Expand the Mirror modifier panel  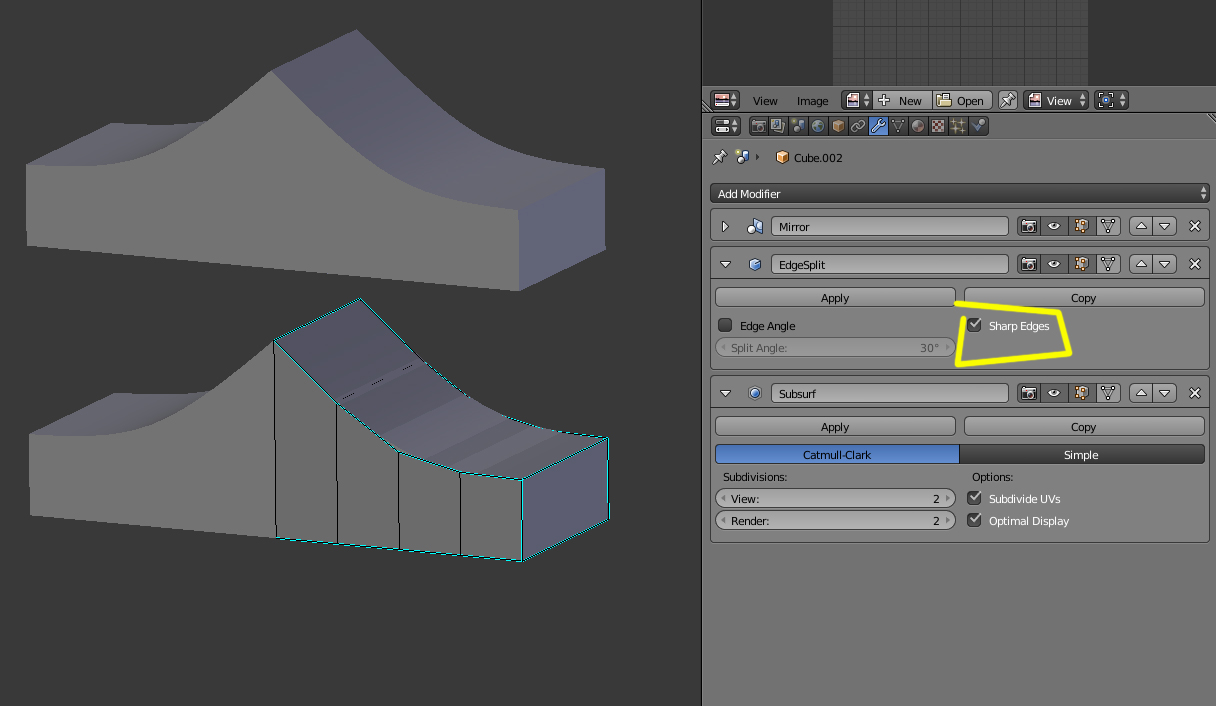[726, 227]
